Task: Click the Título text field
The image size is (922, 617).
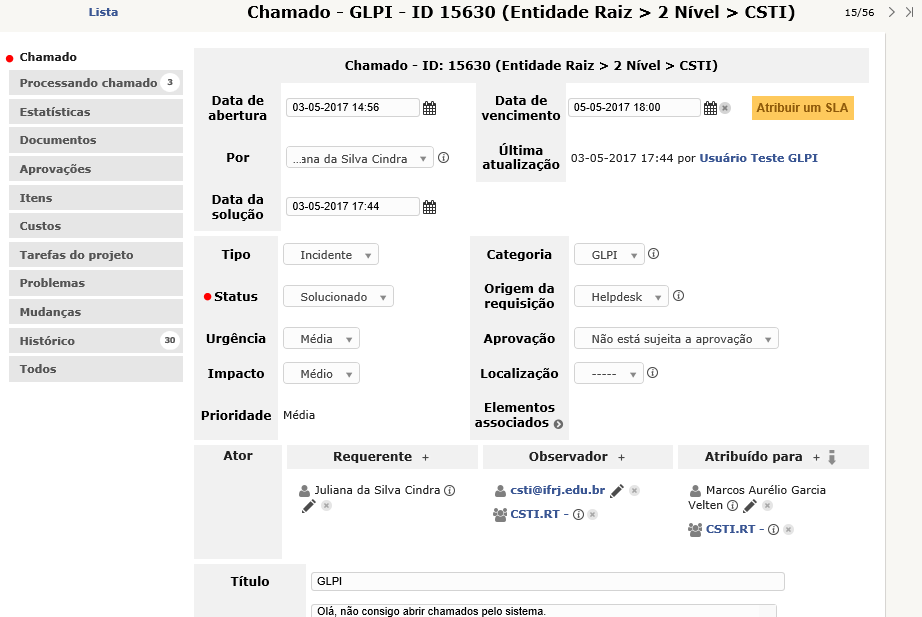Action: [x=547, y=581]
